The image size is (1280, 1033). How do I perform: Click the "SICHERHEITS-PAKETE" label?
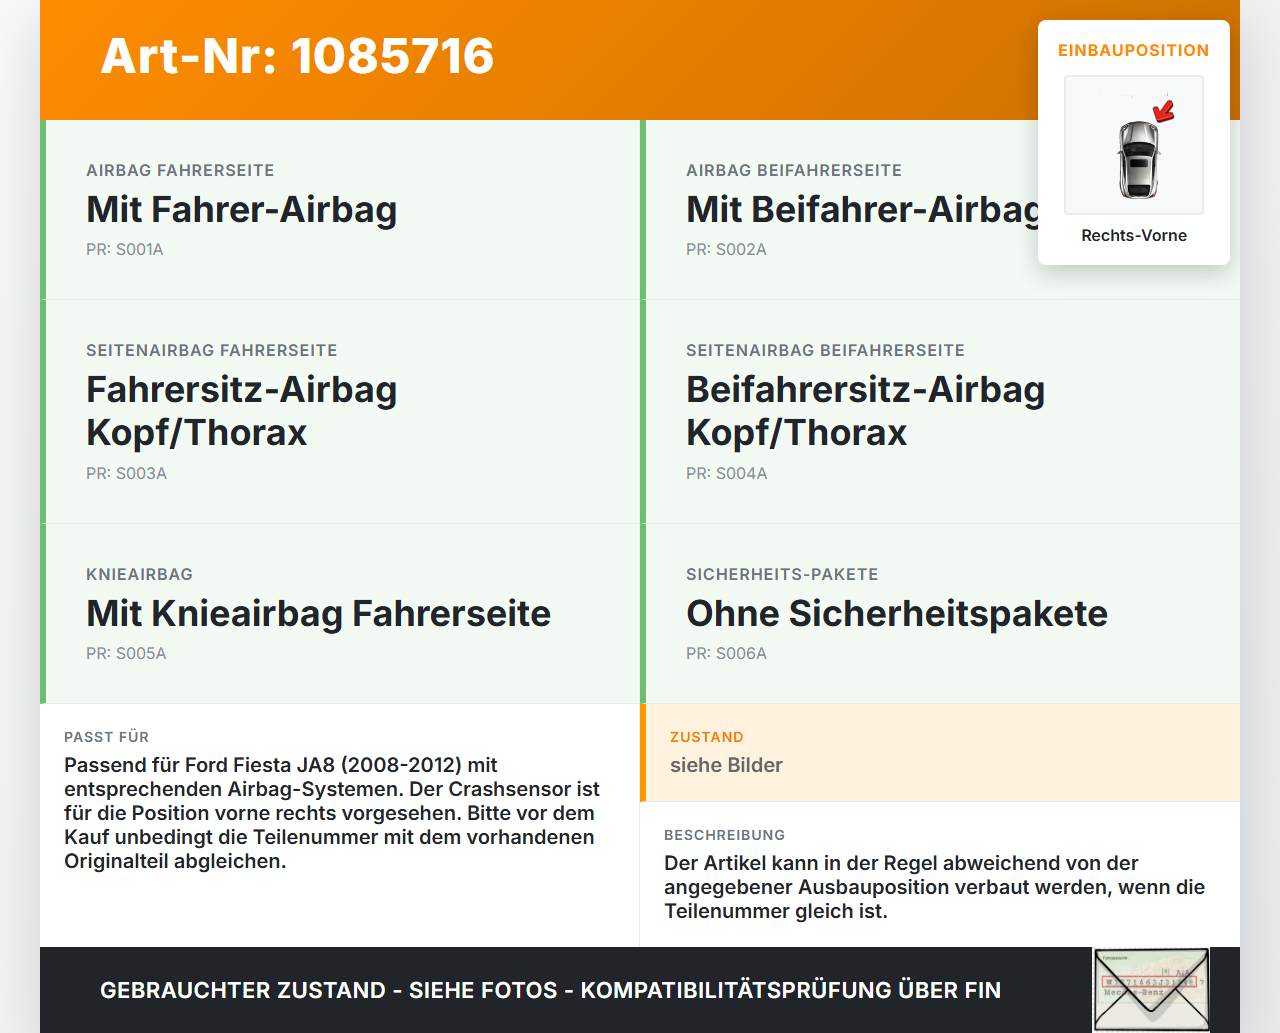[782, 574]
